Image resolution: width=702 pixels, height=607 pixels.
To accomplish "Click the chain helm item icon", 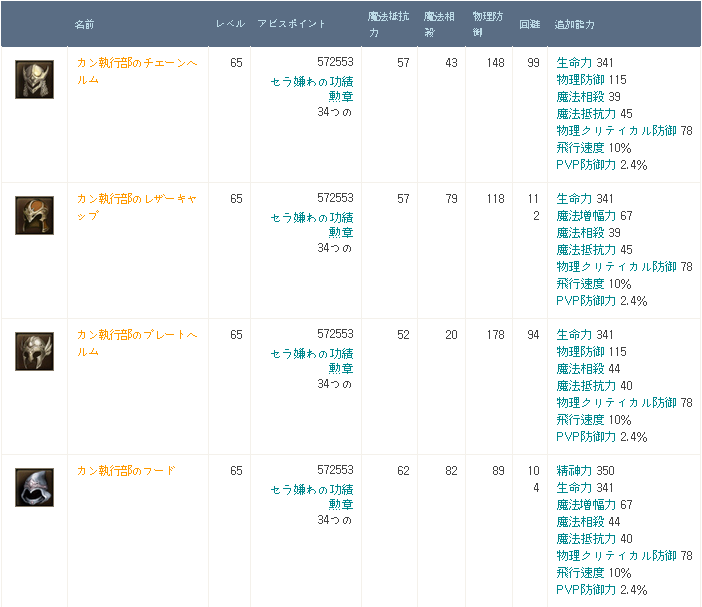I will pos(34,80).
